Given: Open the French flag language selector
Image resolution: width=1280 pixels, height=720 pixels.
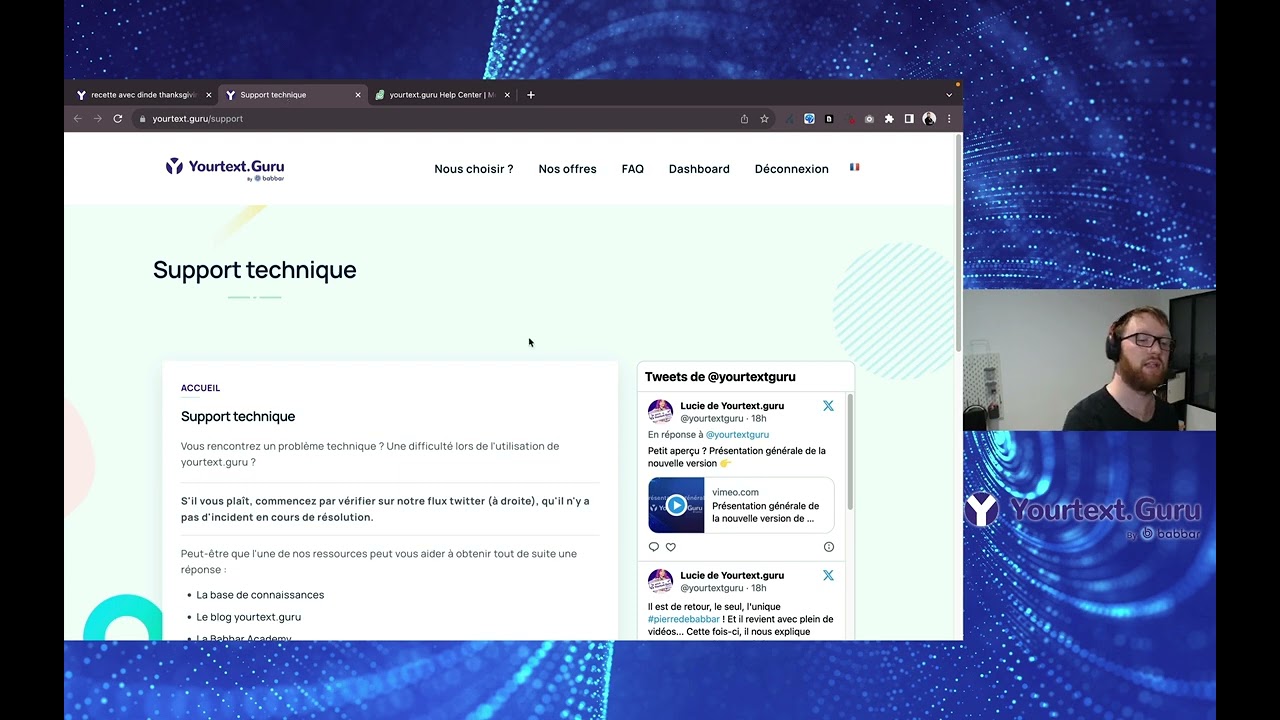Looking at the screenshot, I should (x=855, y=167).
